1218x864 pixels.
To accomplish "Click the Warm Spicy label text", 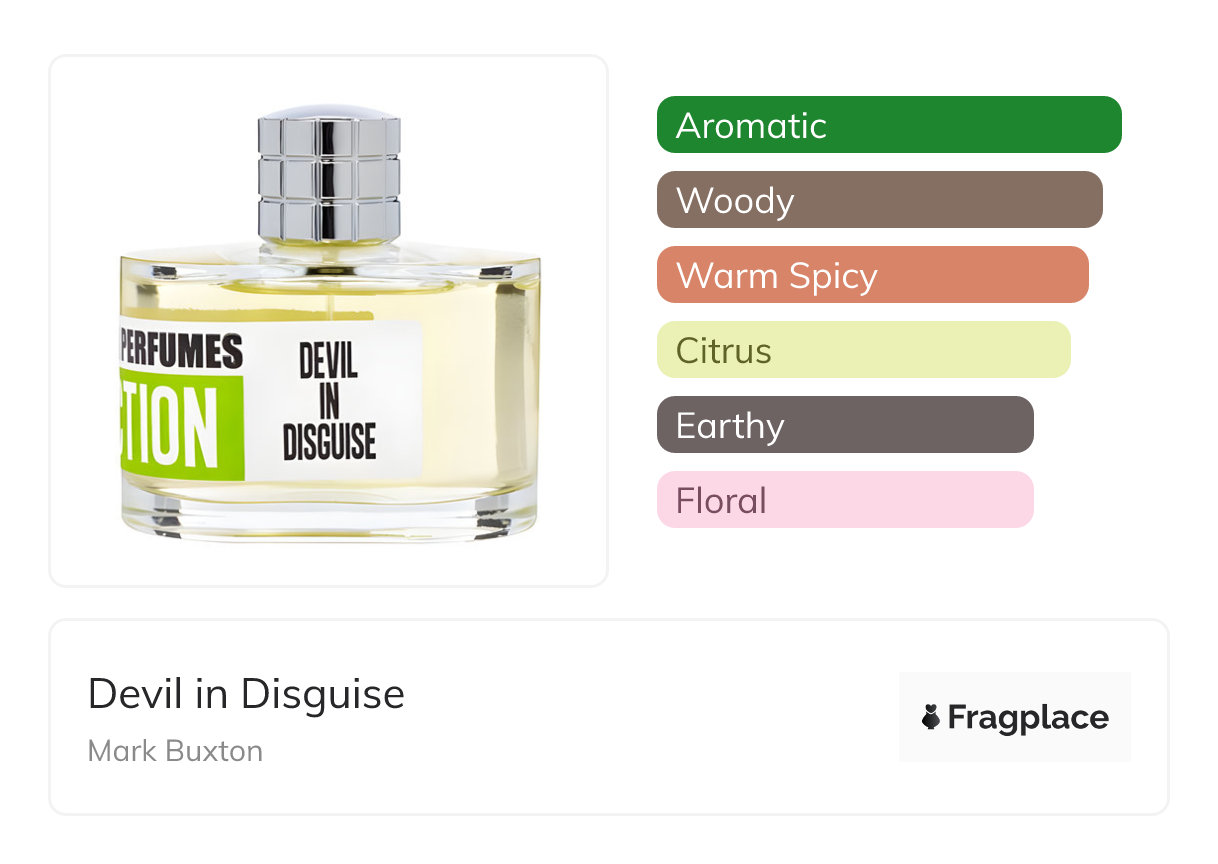I will (776, 276).
